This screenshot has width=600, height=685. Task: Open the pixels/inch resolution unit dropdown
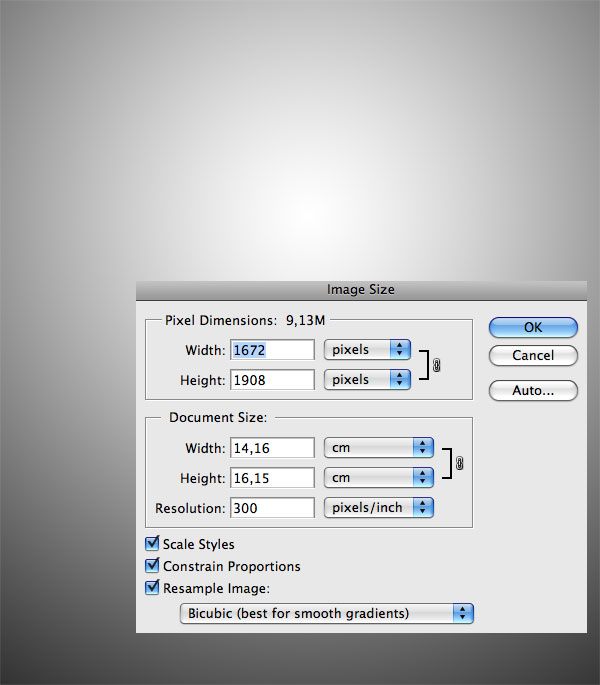point(378,508)
